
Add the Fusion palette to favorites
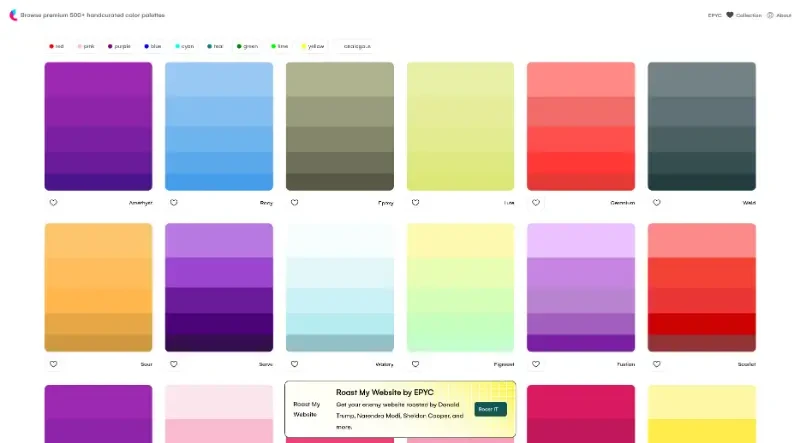click(x=536, y=364)
